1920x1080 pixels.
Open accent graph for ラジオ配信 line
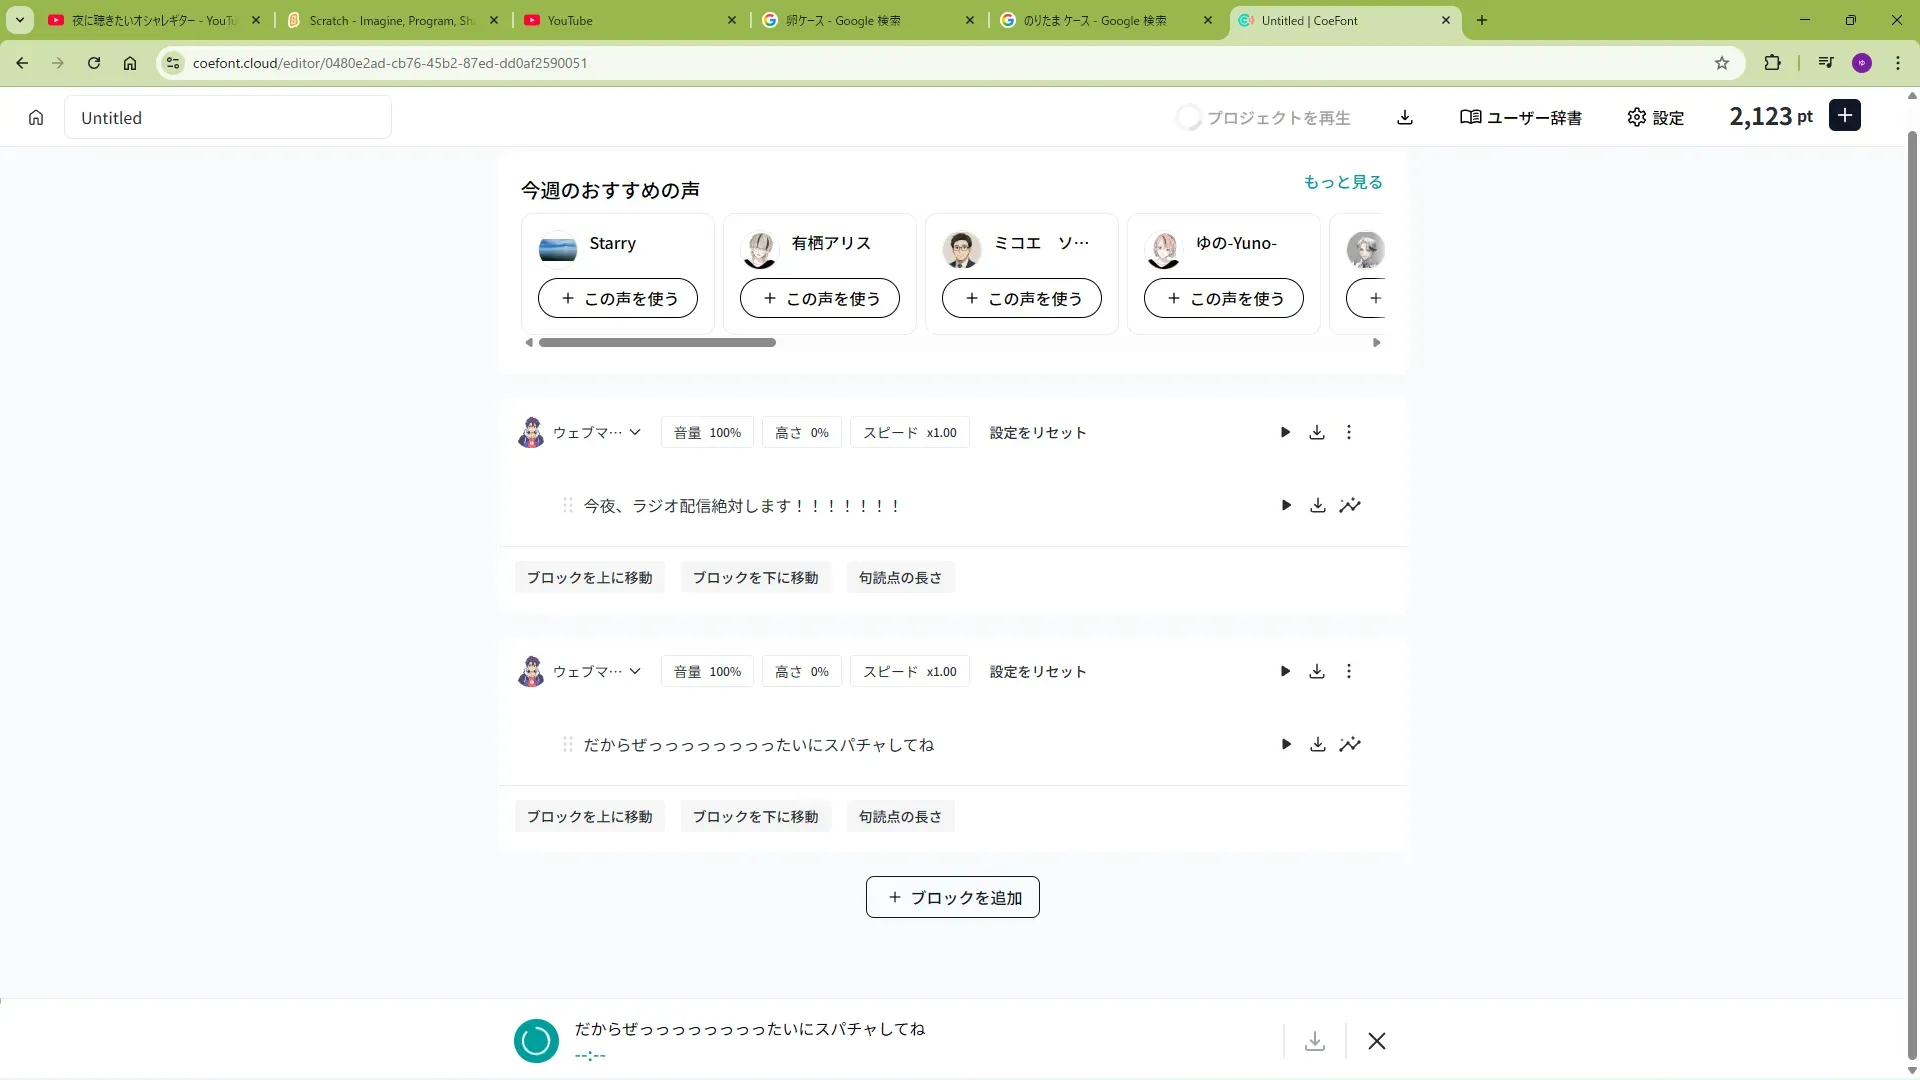pos(1350,506)
